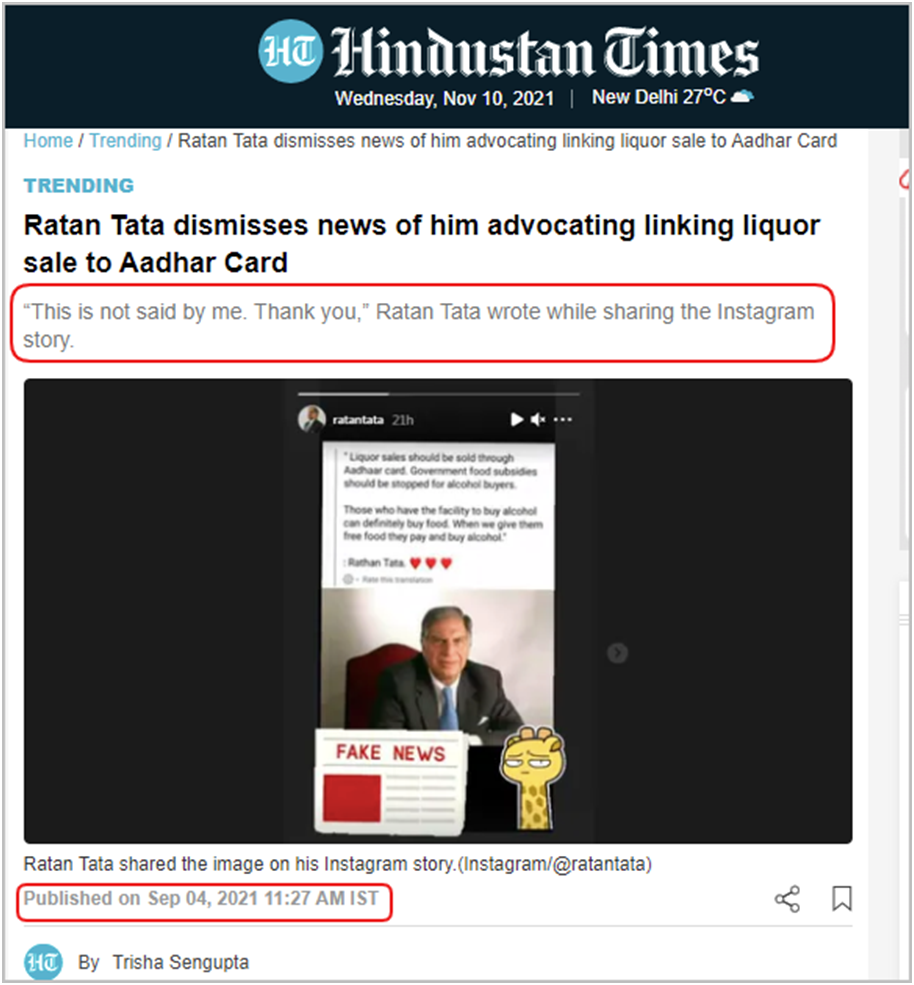Click the weather cloud icon beside New Delhi
914x985 pixels.
click(x=743, y=97)
